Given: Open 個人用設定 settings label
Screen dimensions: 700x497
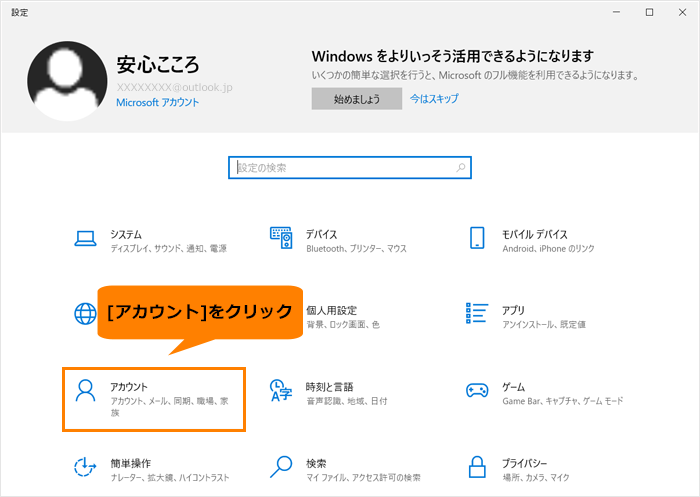Looking at the screenshot, I should pos(331,310).
